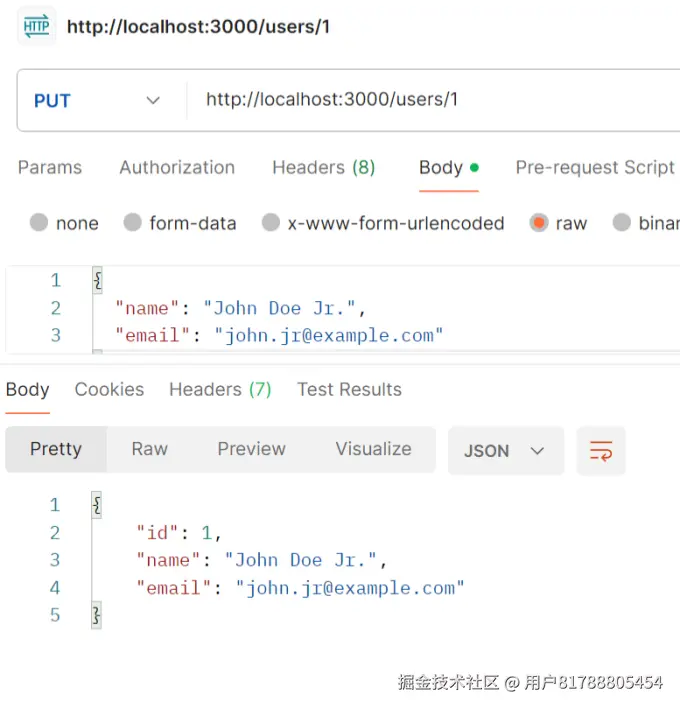This screenshot has height=710, width=681.
Task: Open the Authorization tab
Action: [x=177, y=167]
